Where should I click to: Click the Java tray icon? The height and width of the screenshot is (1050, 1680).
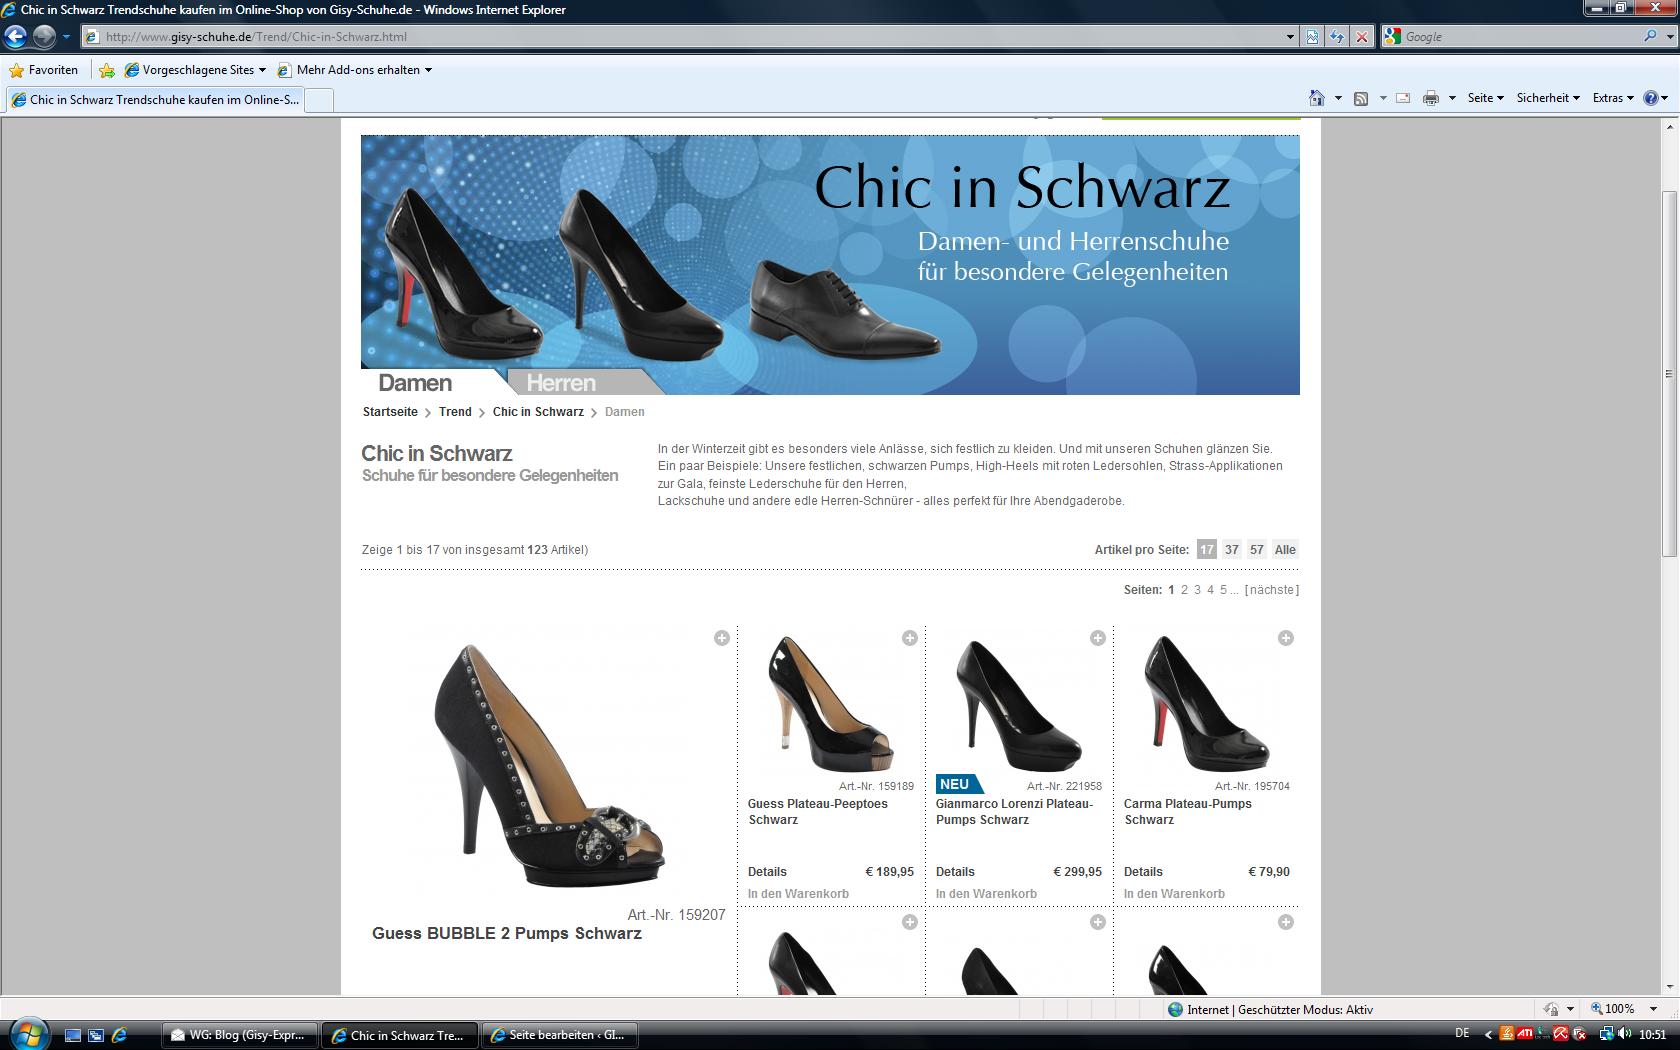1507,1034
